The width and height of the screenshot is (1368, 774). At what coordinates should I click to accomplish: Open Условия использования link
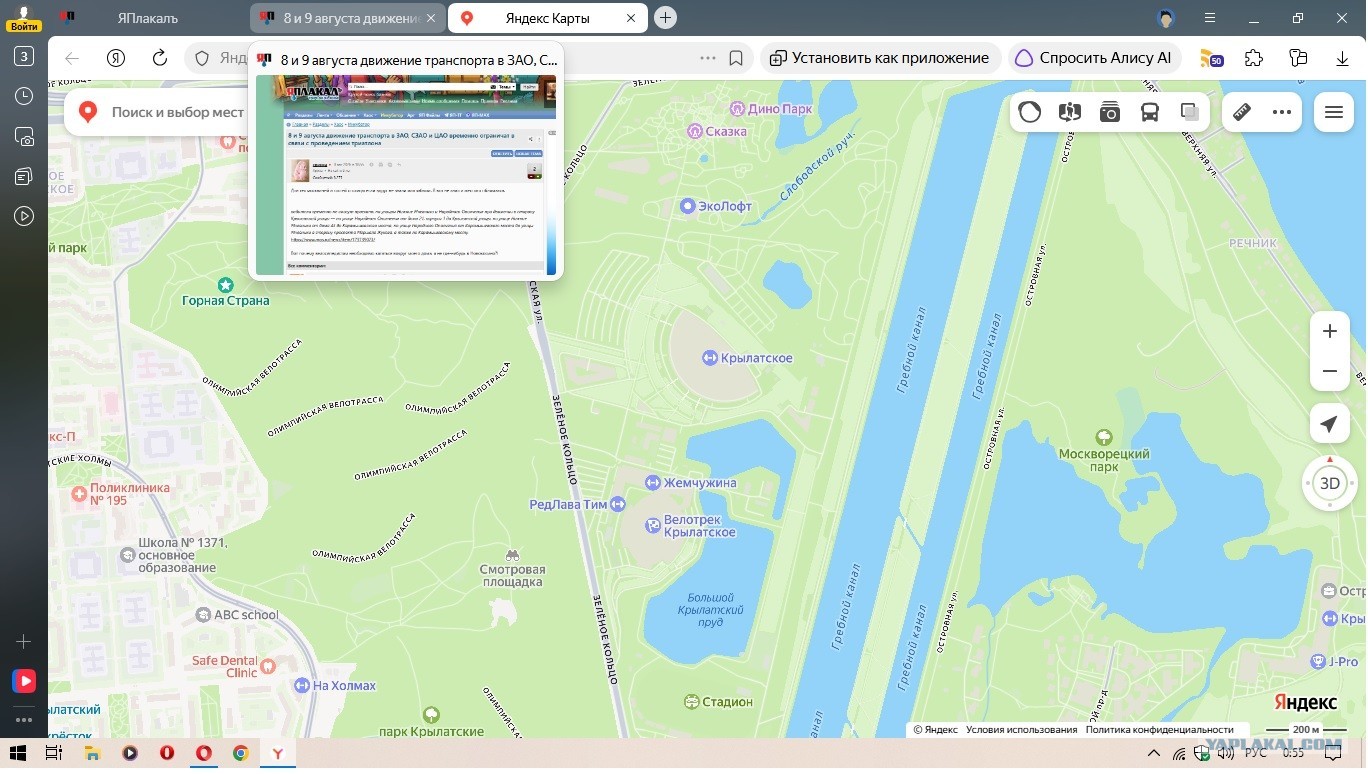(x=1021, y=730)
